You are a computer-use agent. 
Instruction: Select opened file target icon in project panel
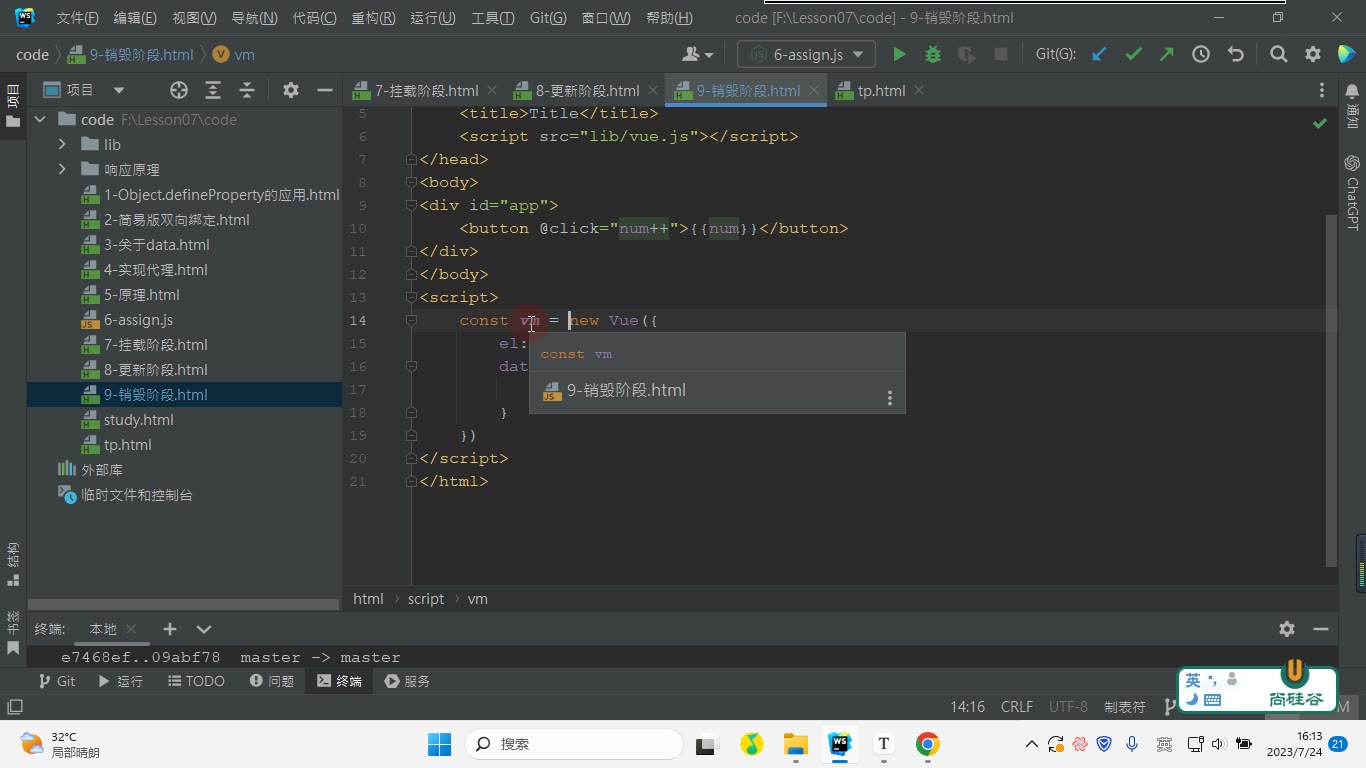pyautogui.click(x=179, y=90)
